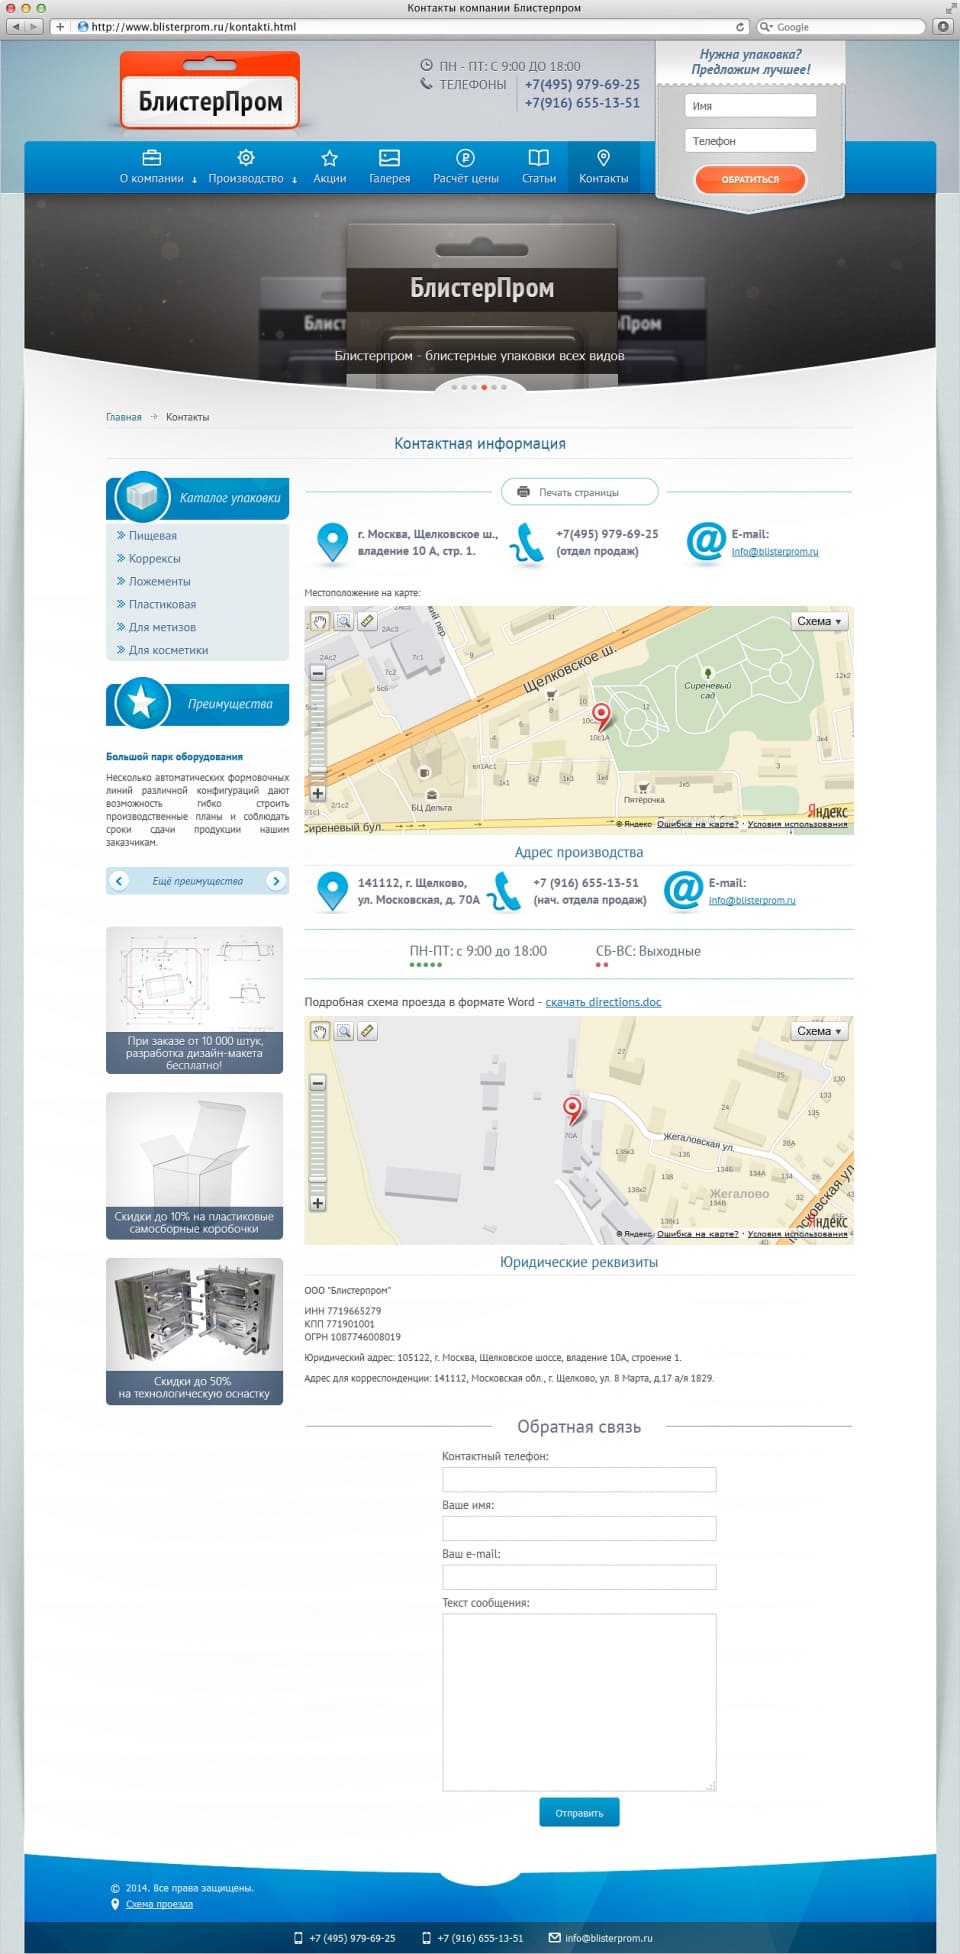Open the Схема dropdown on first map
Screen dimensions: 960x1954
pos(820,621)
